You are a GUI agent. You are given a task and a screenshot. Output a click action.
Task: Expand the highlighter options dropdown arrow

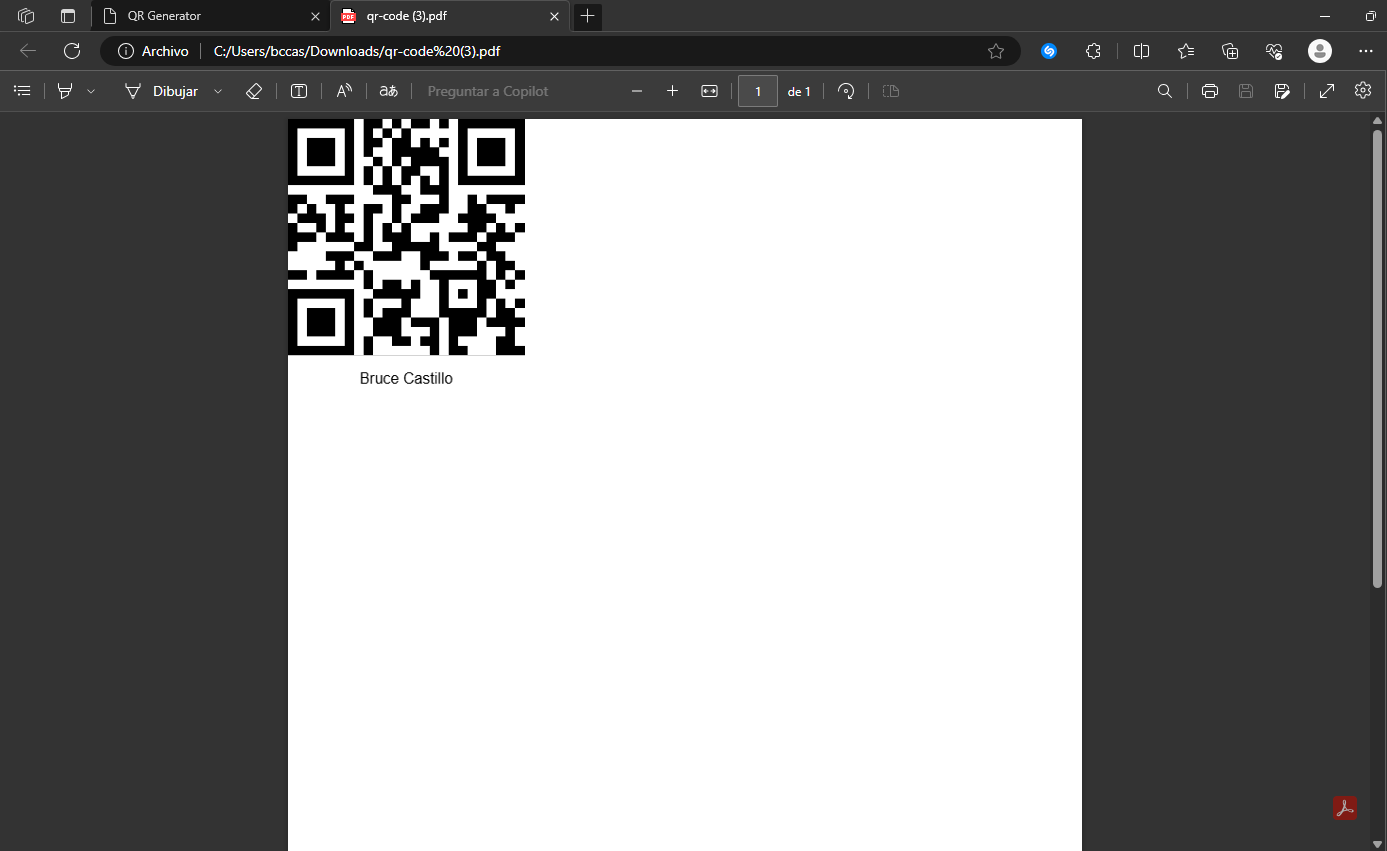click(x=91, y=91)
